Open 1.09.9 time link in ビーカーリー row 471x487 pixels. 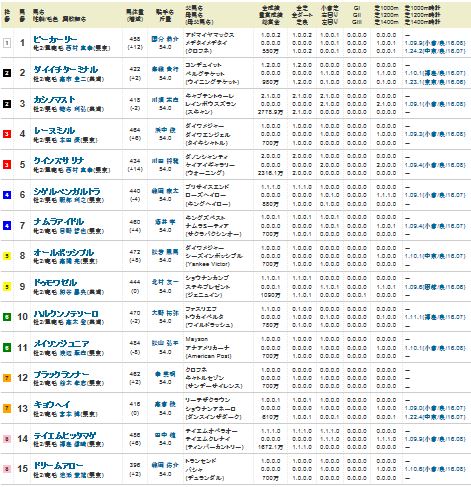coord(435,43)
